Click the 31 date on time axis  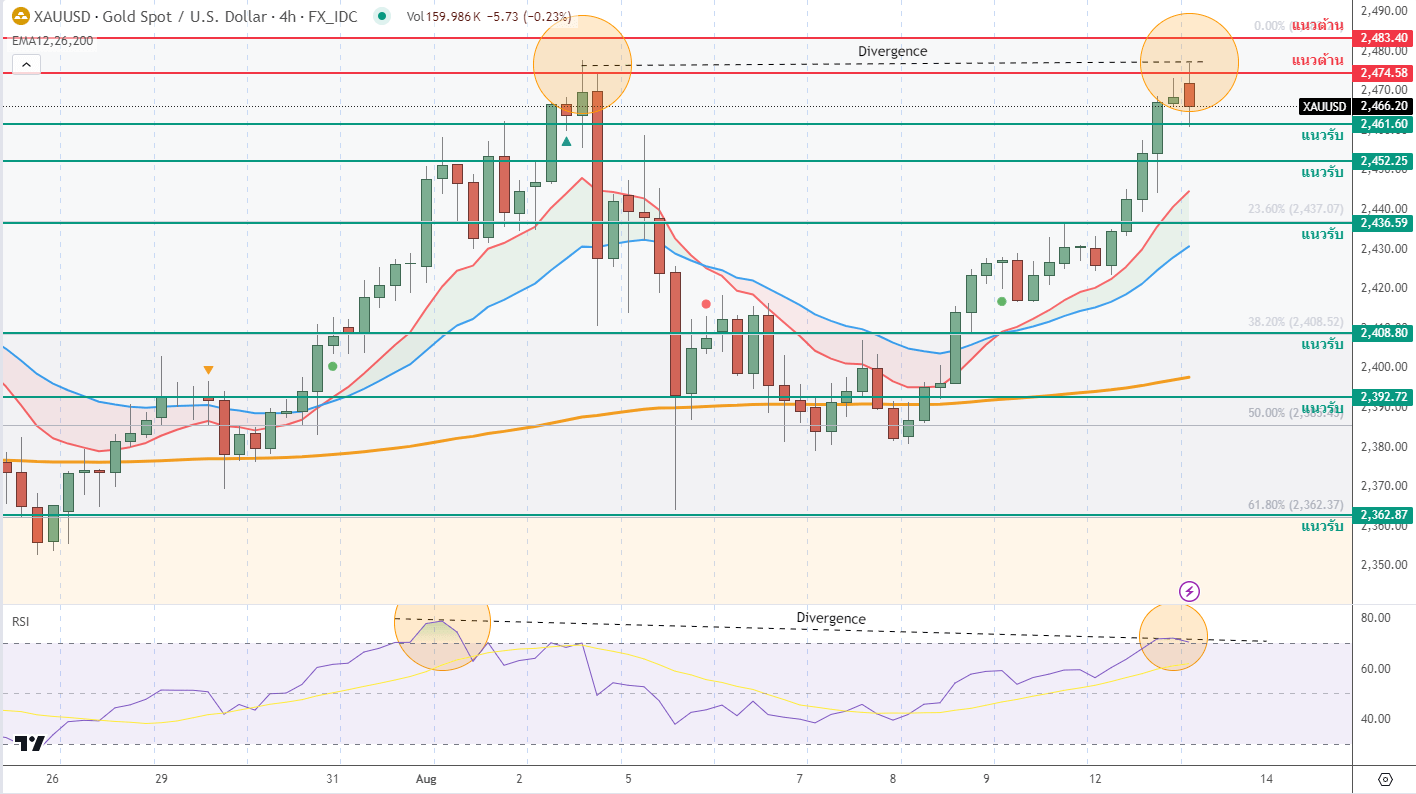334,779
